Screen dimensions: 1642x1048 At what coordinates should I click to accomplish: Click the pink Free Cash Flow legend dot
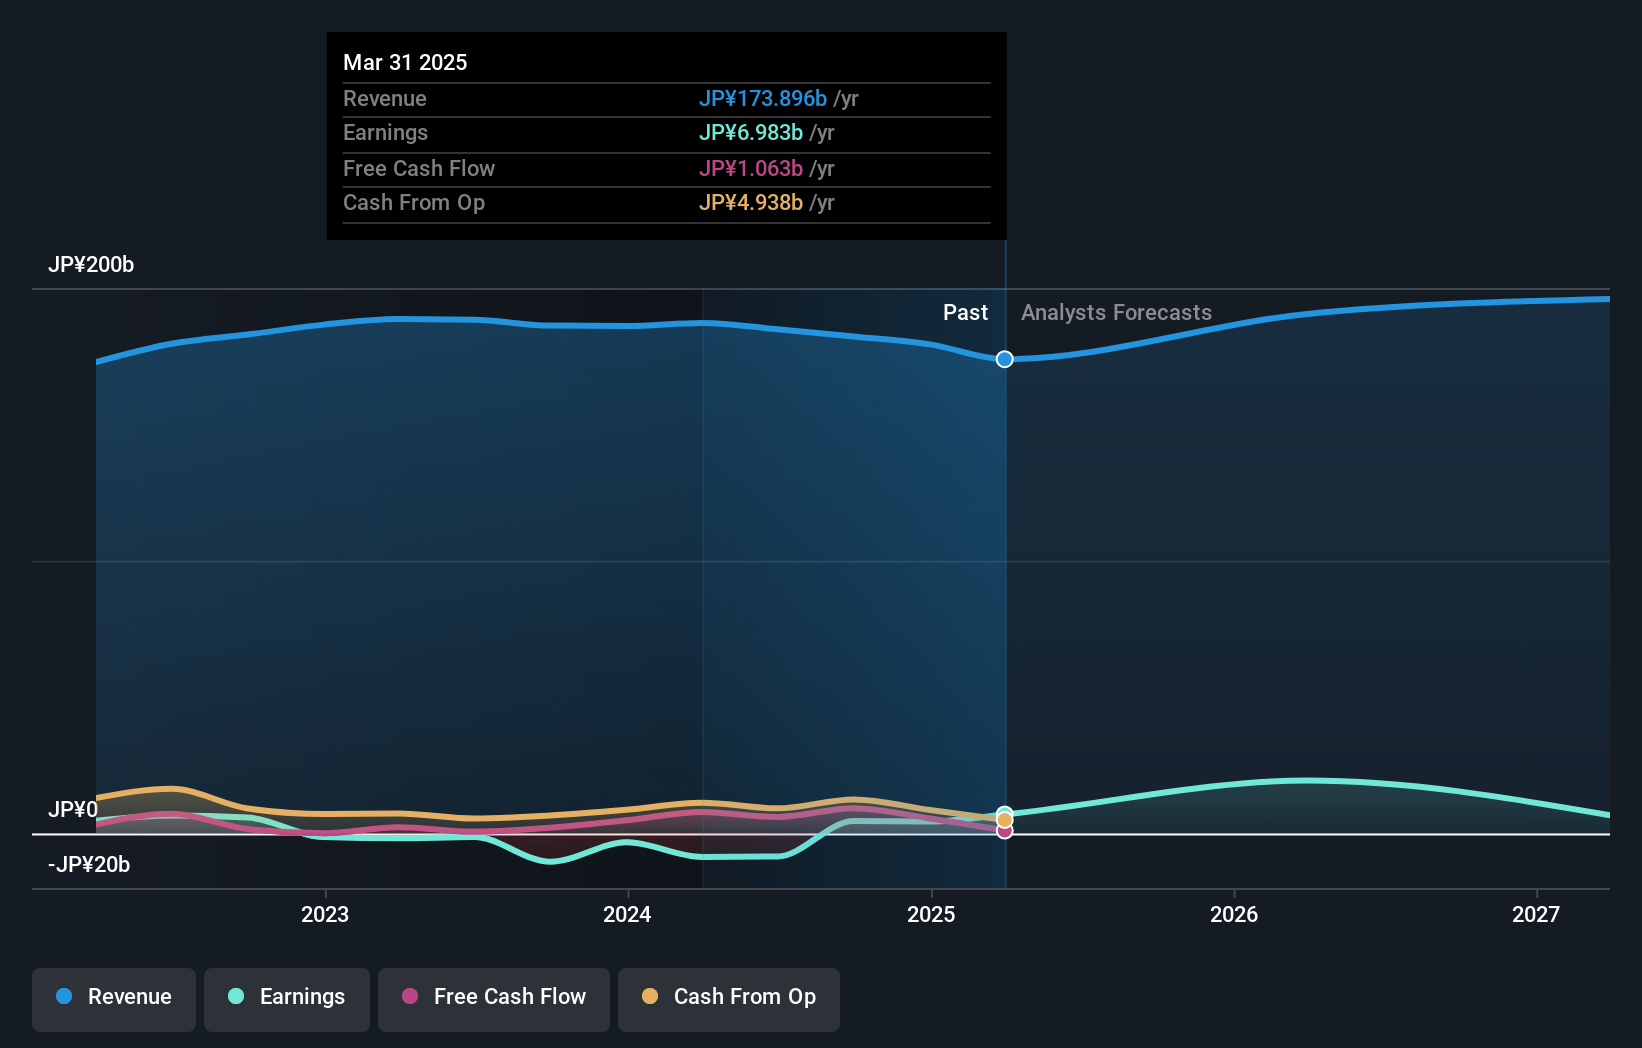point(410,996)
